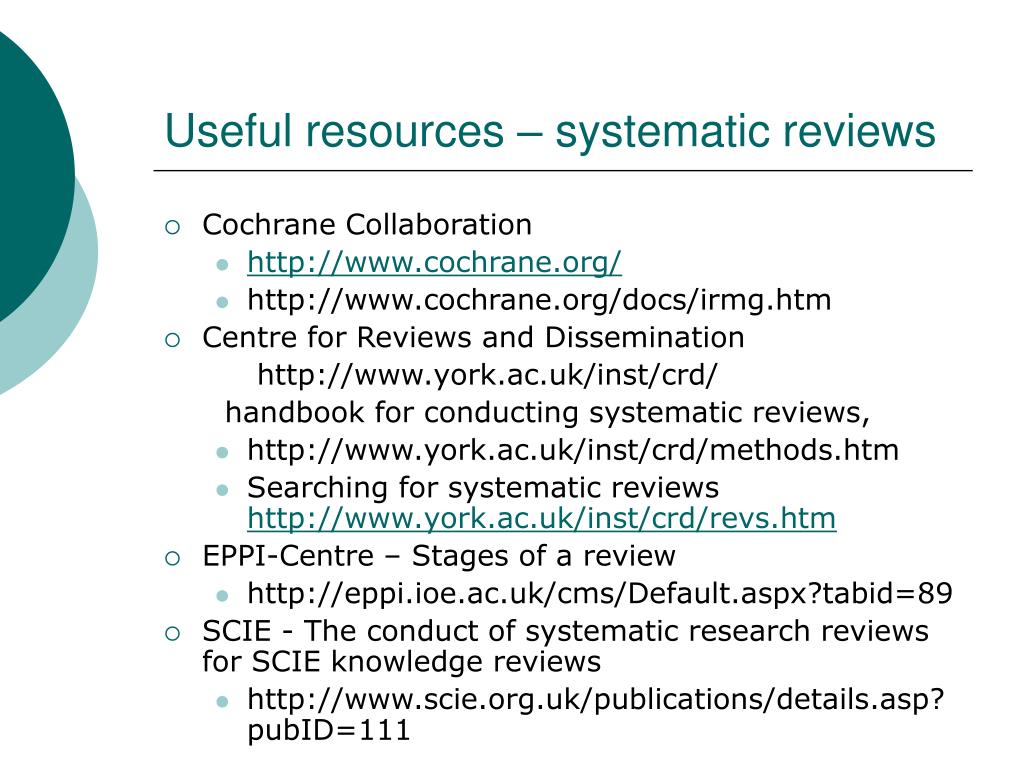The height and width of the screenshot is (768, 1024).
Task: Open the http://www.cochrane.org/ link
Action: tap(434, 263)
